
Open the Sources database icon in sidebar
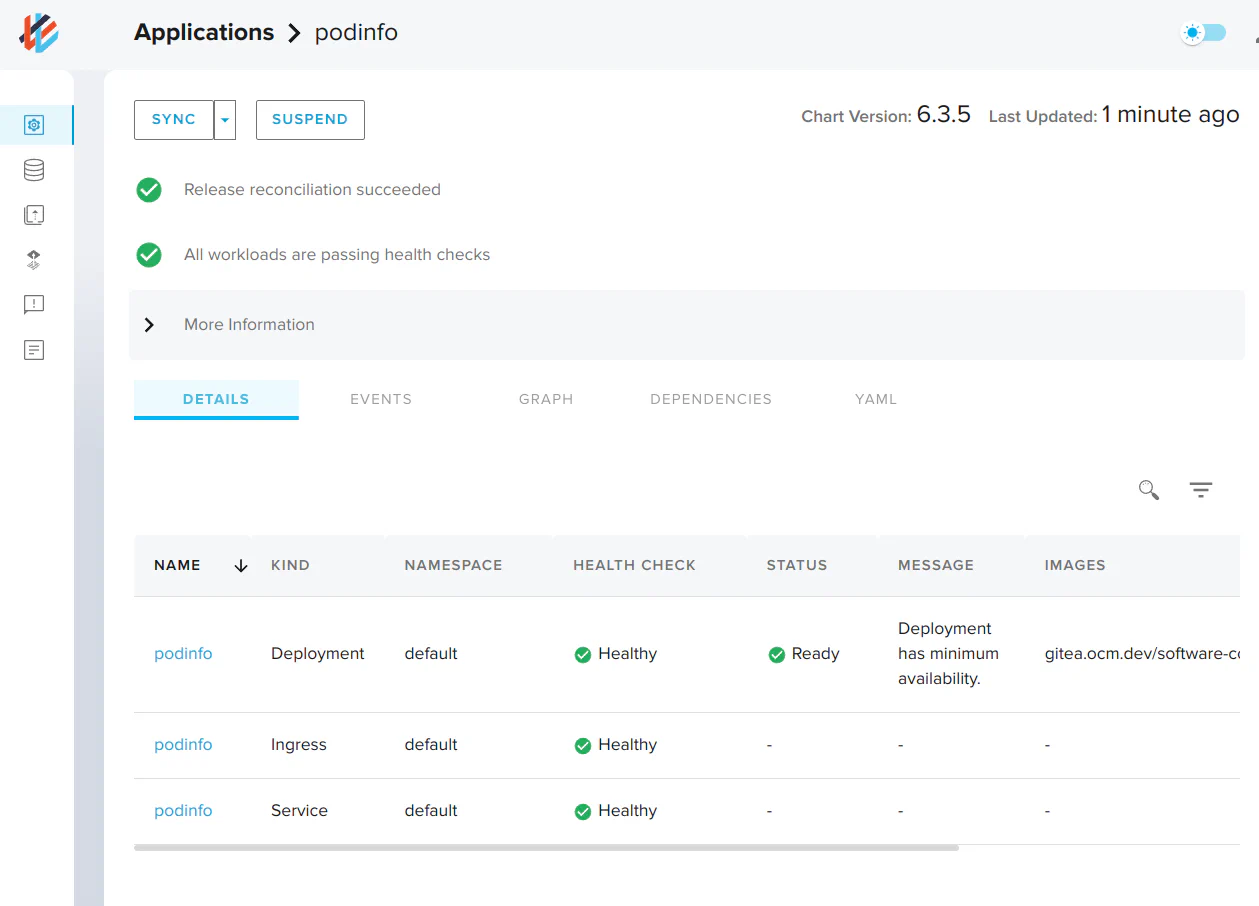click(x=34, y=170)
